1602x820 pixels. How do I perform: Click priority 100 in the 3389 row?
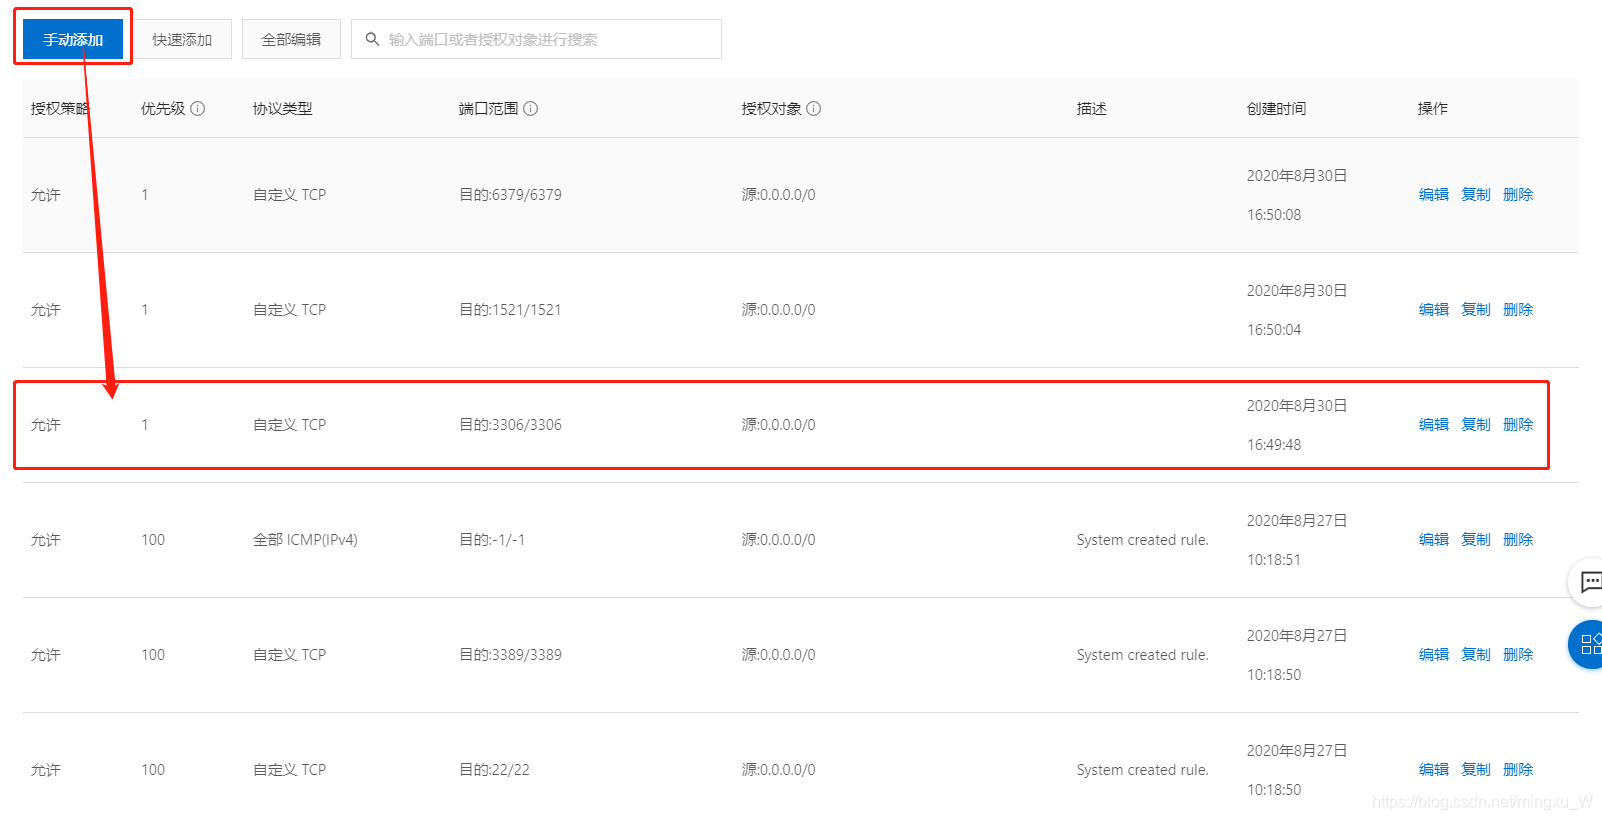[153, 654]
